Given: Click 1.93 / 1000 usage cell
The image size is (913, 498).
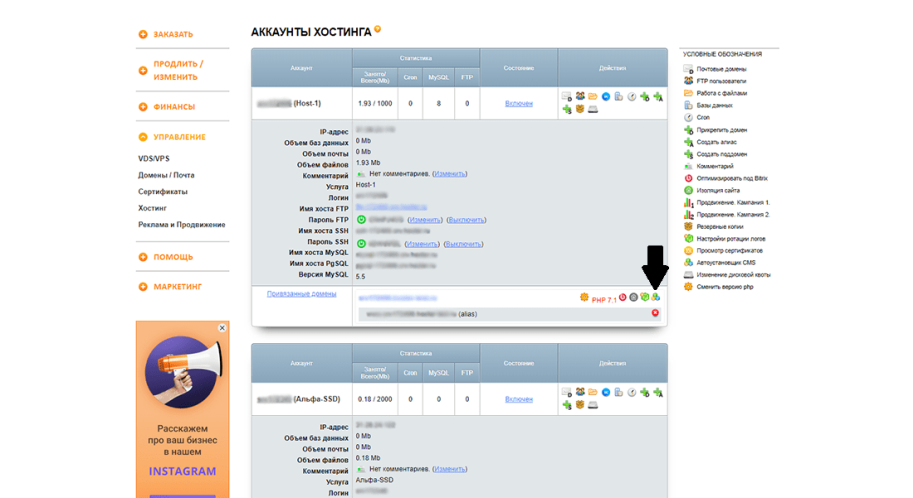Looking at the screenshot, I should pyautogui.click(x=375, y=104).
